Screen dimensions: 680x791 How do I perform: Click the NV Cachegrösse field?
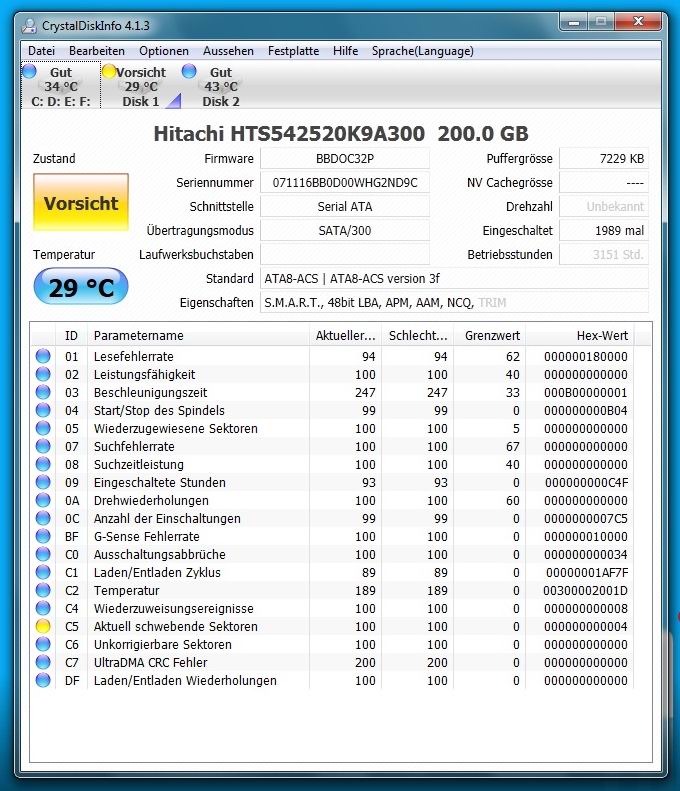604,183
